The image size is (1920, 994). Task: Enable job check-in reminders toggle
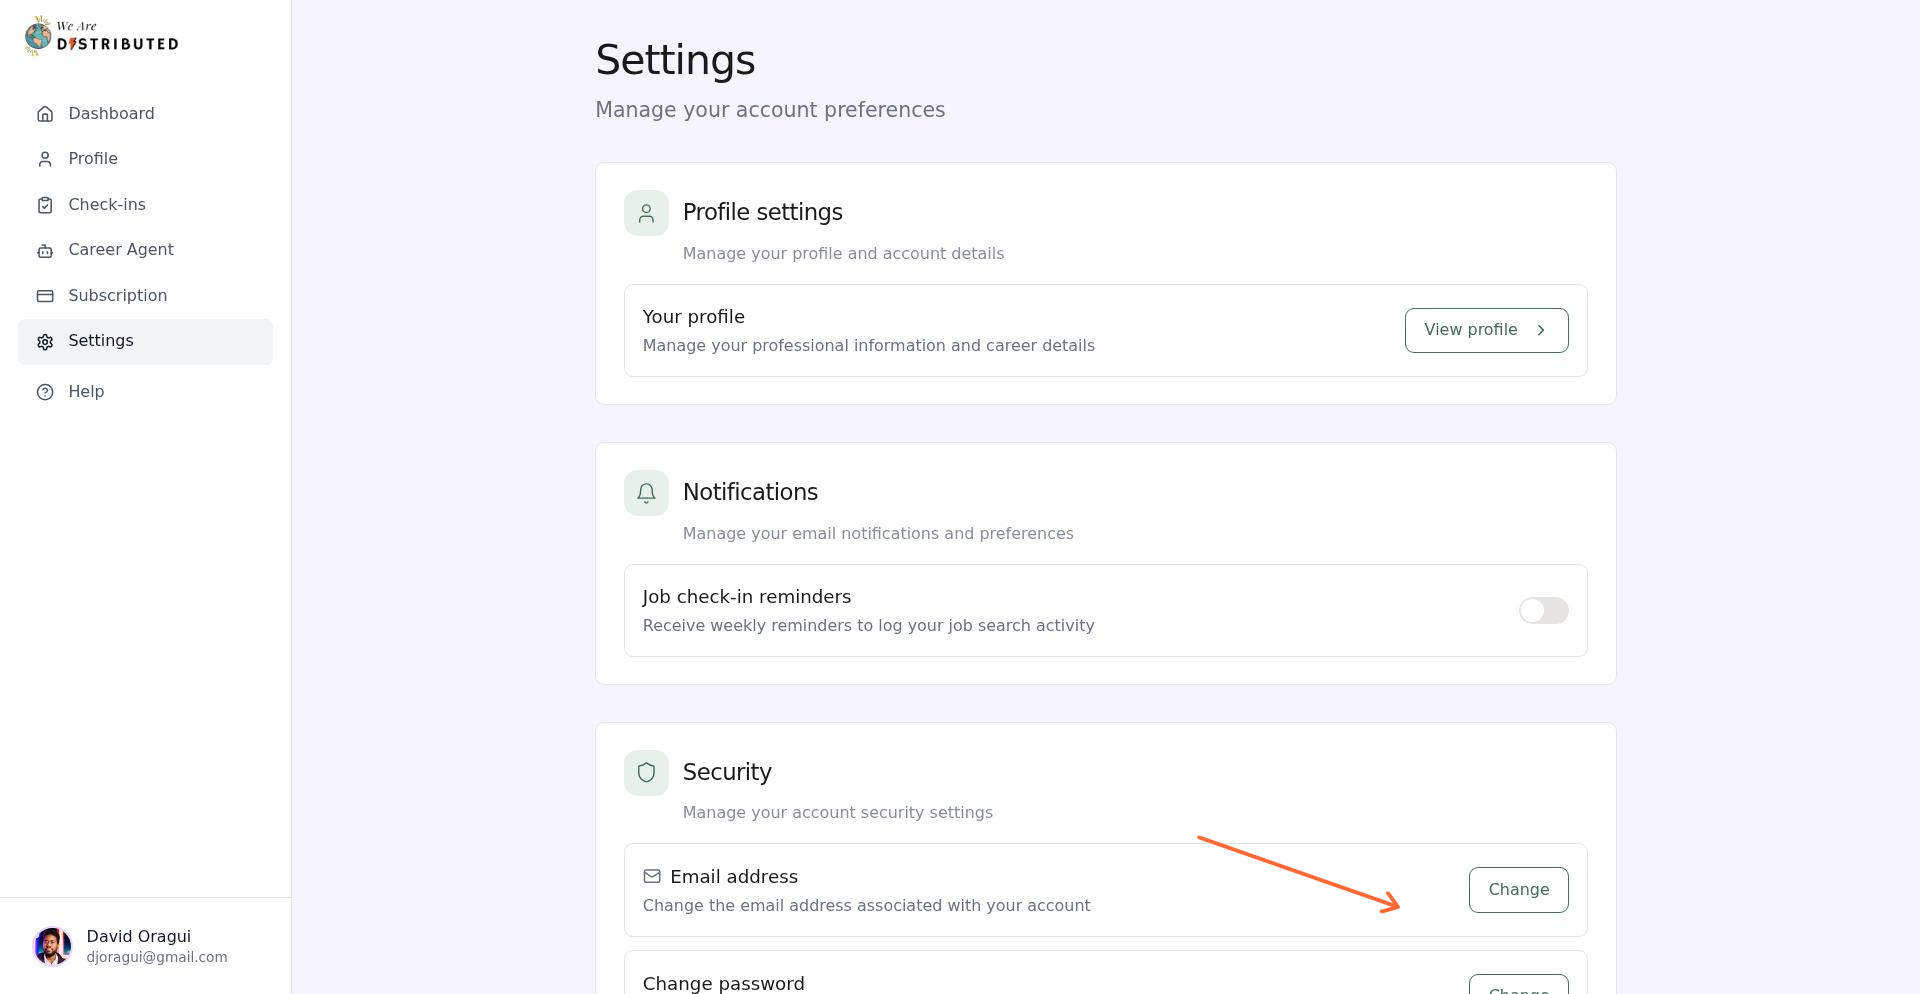click(1543, 610)
